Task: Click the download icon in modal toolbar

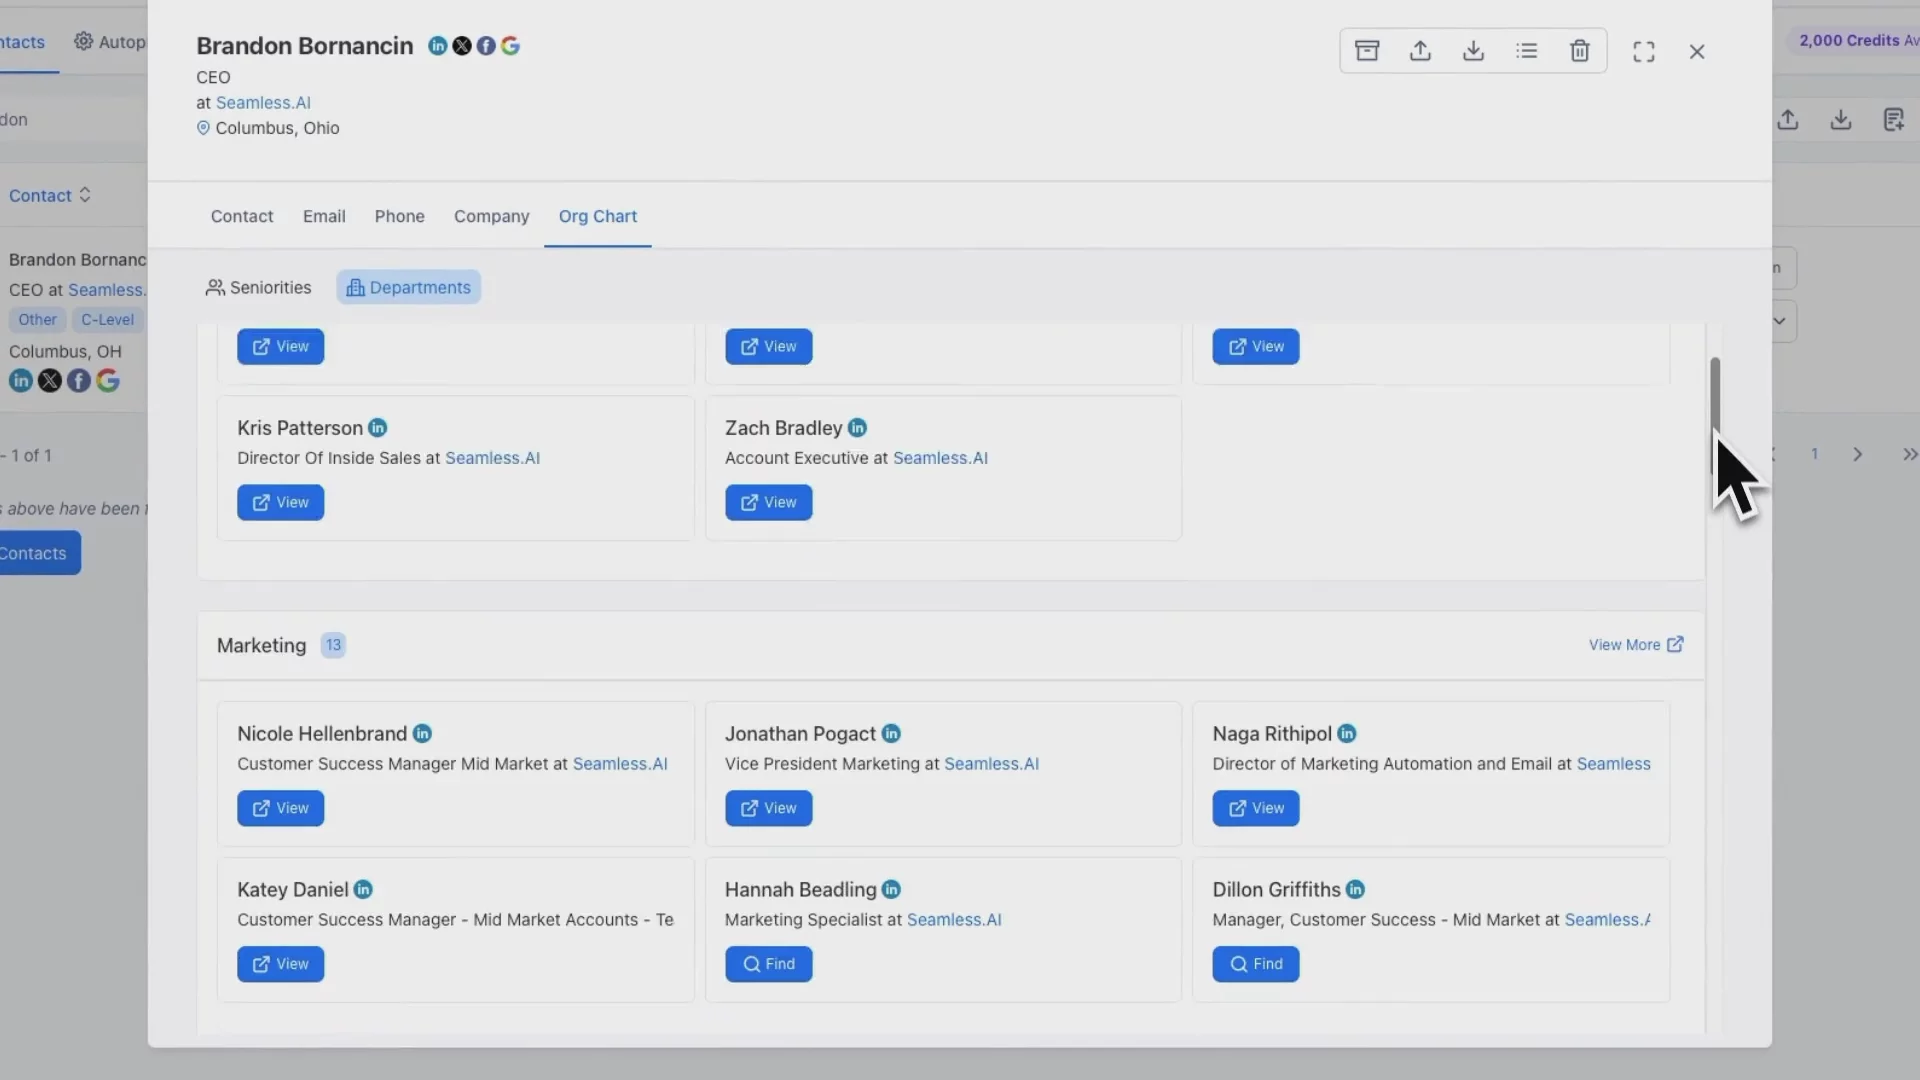Action: pos(1473,51)
